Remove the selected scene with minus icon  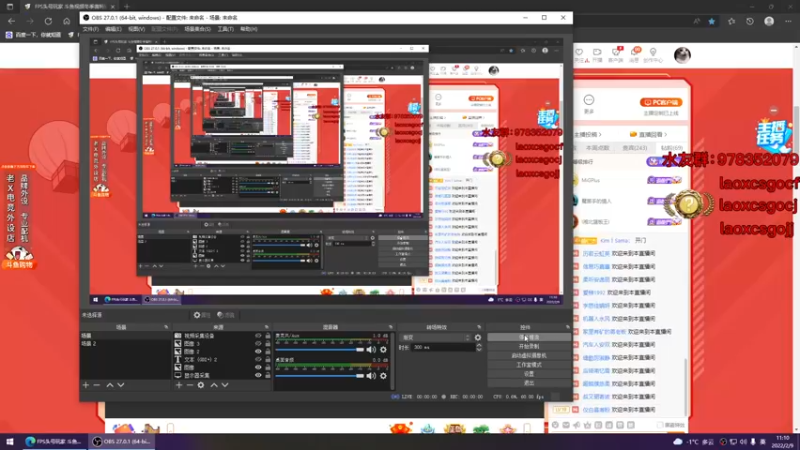click(x=96, y=385)
